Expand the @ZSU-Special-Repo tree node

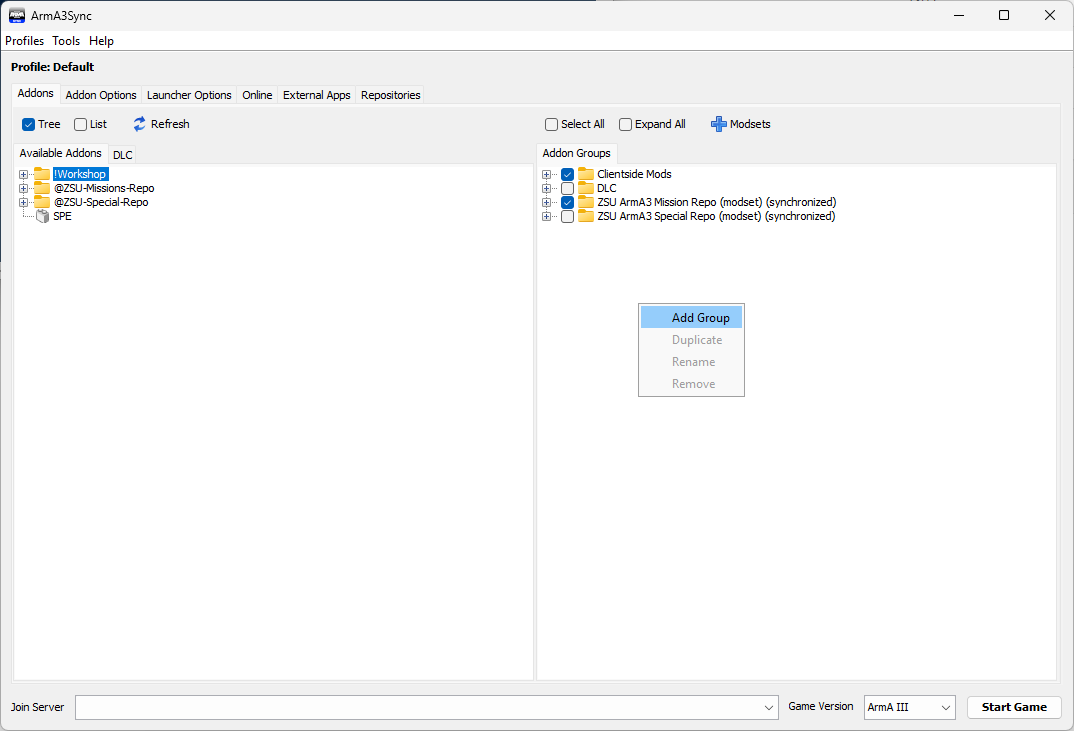coord(23,202)
